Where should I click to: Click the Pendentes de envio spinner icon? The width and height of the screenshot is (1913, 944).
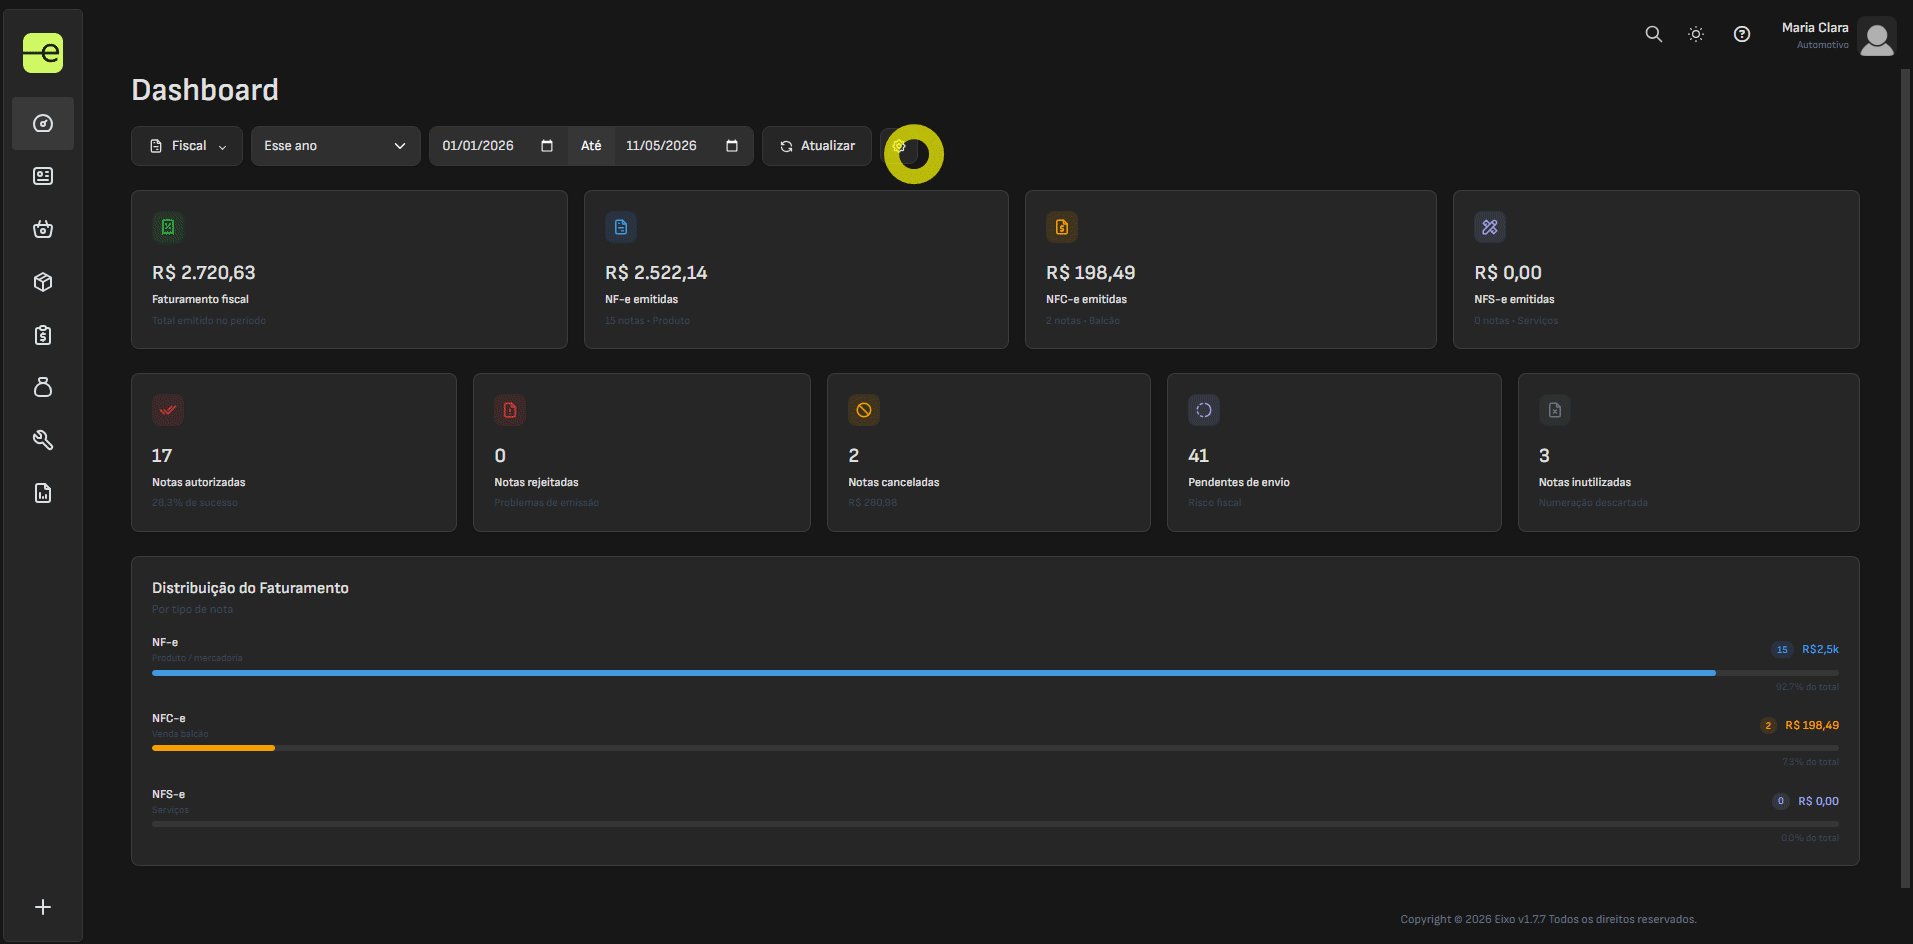[1204, 410]
